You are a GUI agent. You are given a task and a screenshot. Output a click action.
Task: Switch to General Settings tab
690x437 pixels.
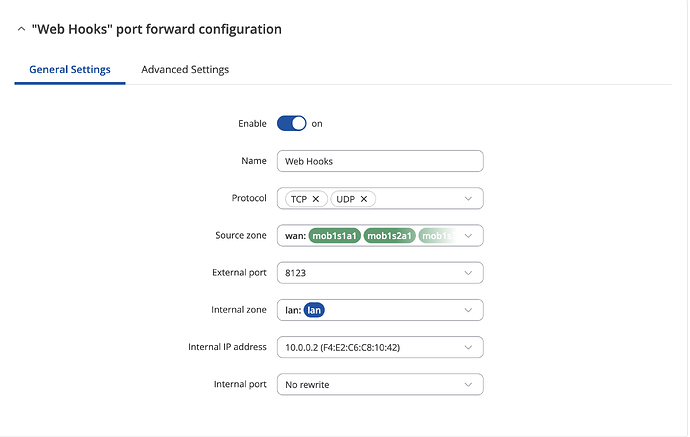(70, 70)
